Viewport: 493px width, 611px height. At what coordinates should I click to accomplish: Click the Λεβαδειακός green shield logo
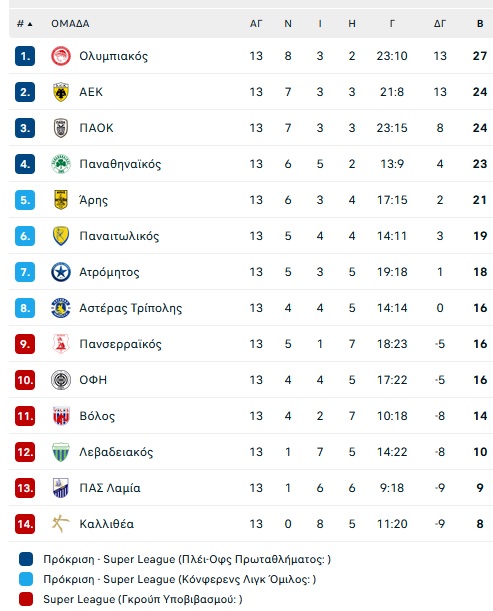click(x=61, y=452)
